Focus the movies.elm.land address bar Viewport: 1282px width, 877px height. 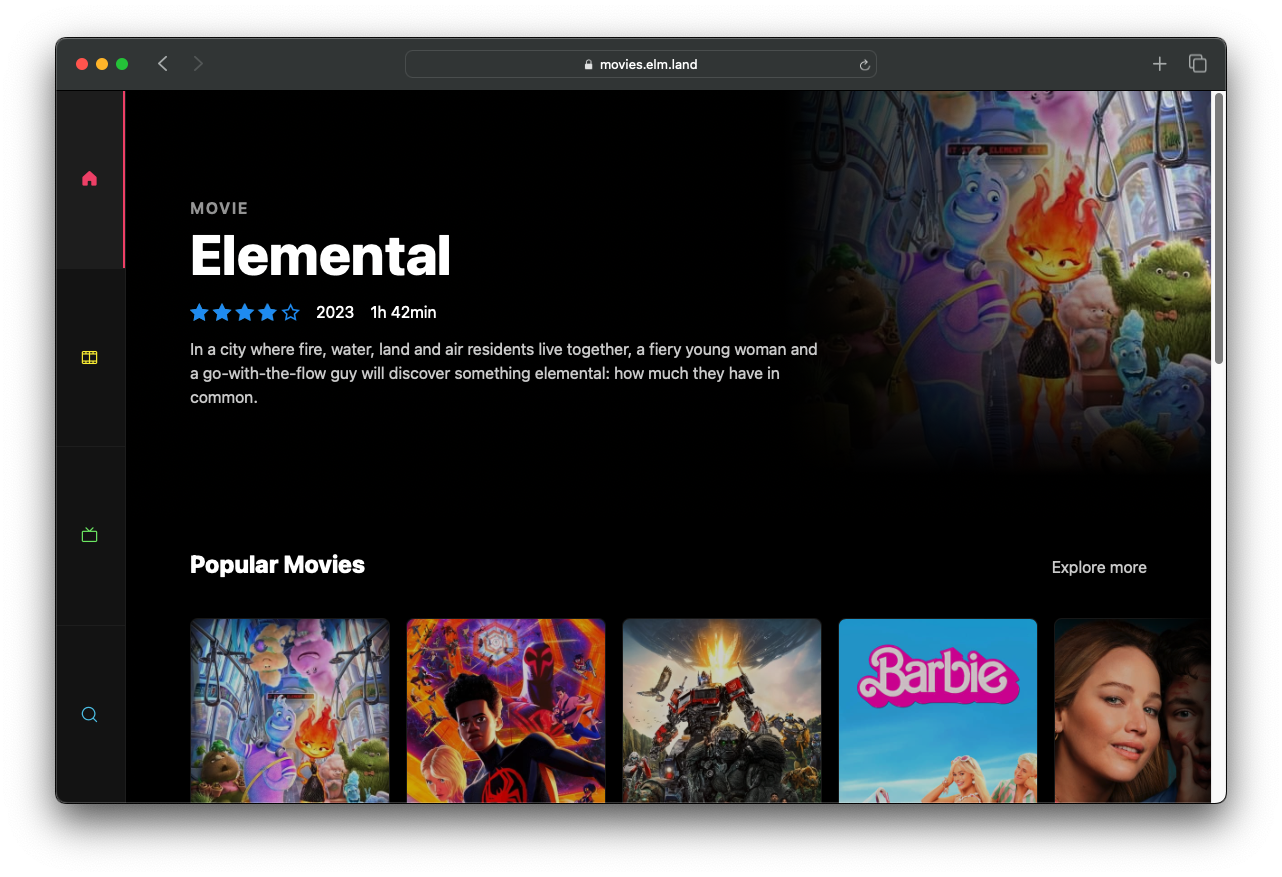[641, 64]
